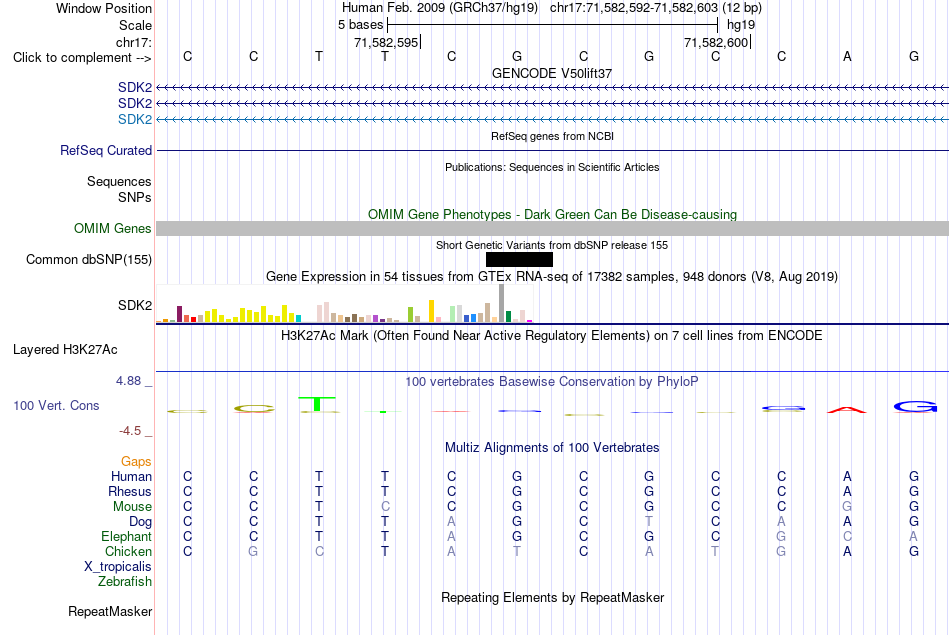Select the Dog species label
This screenshot has width=950, height=635.
[x=141, y=522]
